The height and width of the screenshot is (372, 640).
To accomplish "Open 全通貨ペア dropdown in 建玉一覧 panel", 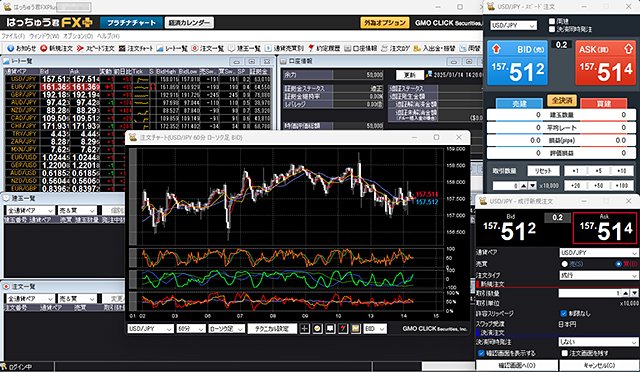I will 30,211.
